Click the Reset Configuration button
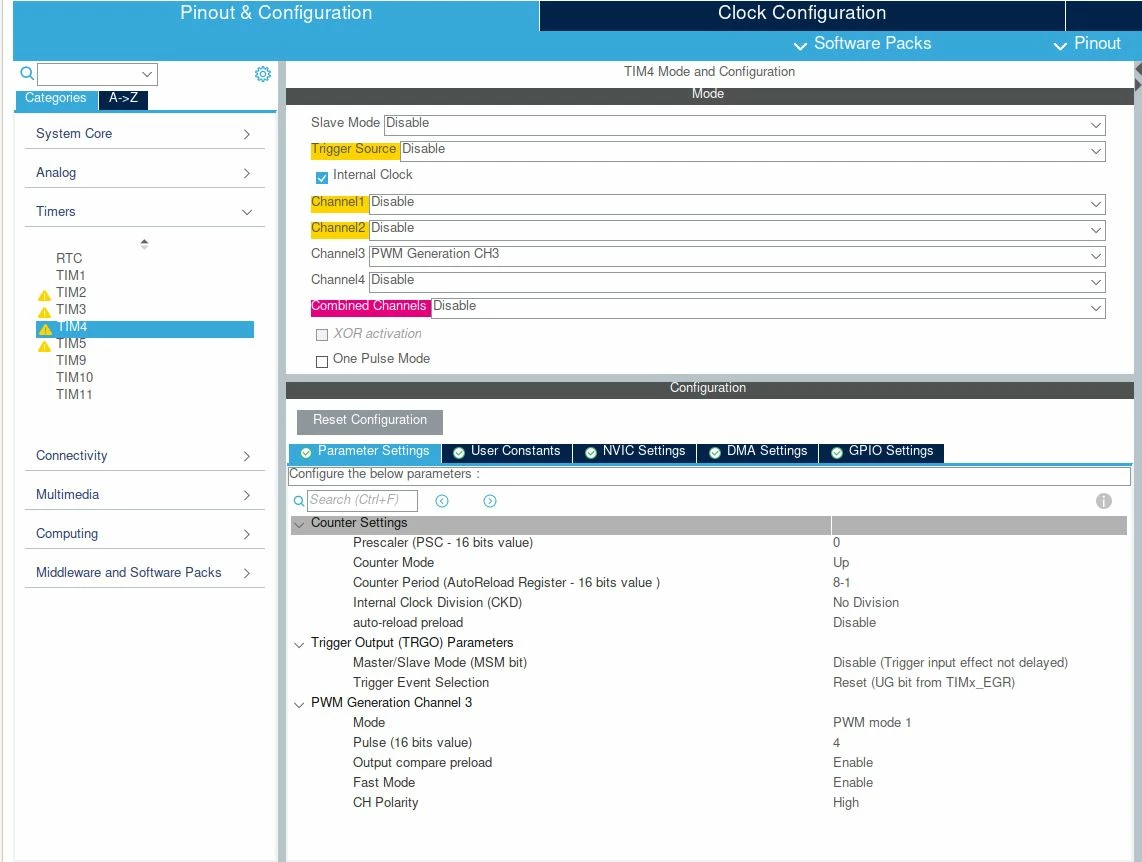1142x862 pixels. (x=370, y=421)
